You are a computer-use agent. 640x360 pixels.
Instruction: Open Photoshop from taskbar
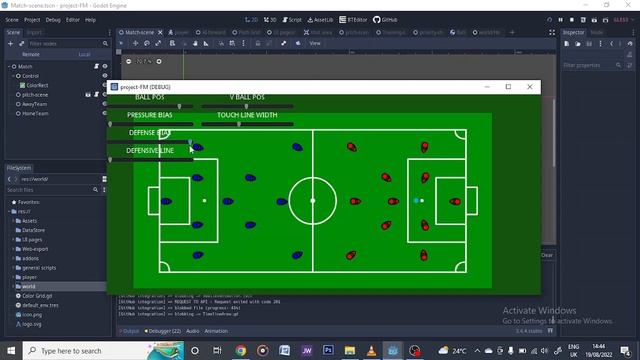click(328, 351)
